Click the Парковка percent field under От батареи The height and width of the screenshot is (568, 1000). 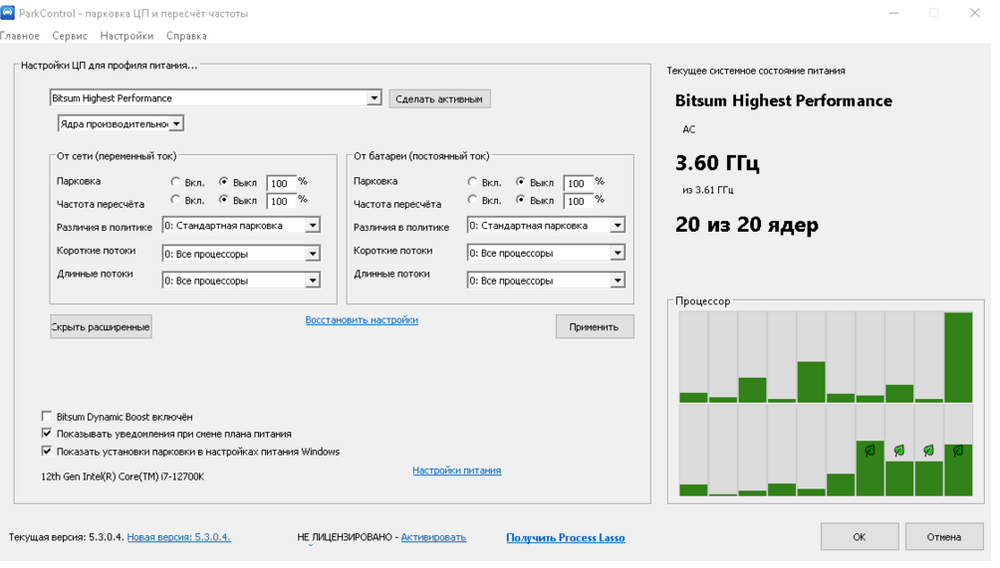pyautogui.click(x=578, y=183)
